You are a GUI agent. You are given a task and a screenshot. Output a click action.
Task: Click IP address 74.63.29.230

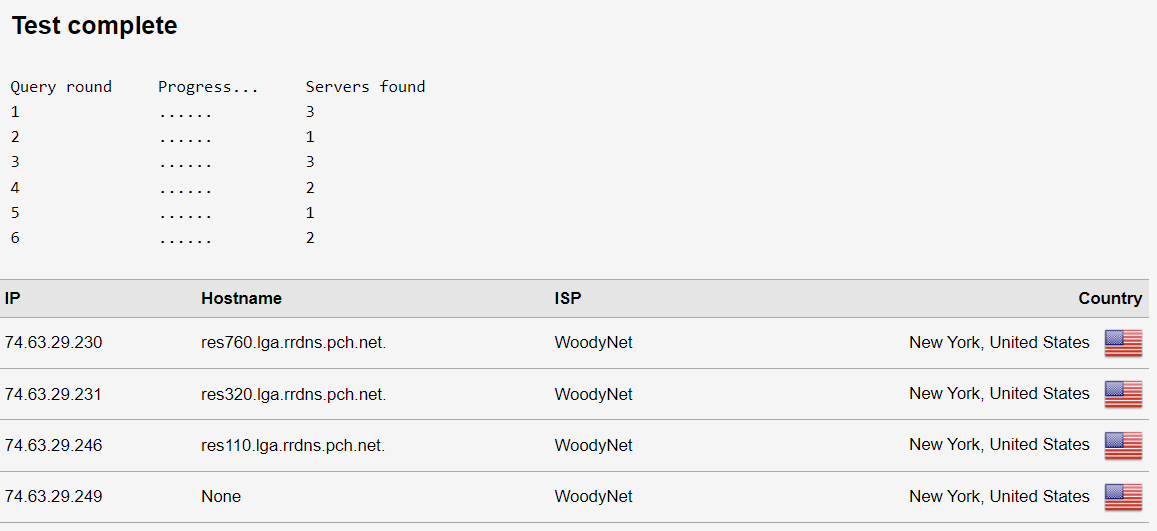coord(53,343)
